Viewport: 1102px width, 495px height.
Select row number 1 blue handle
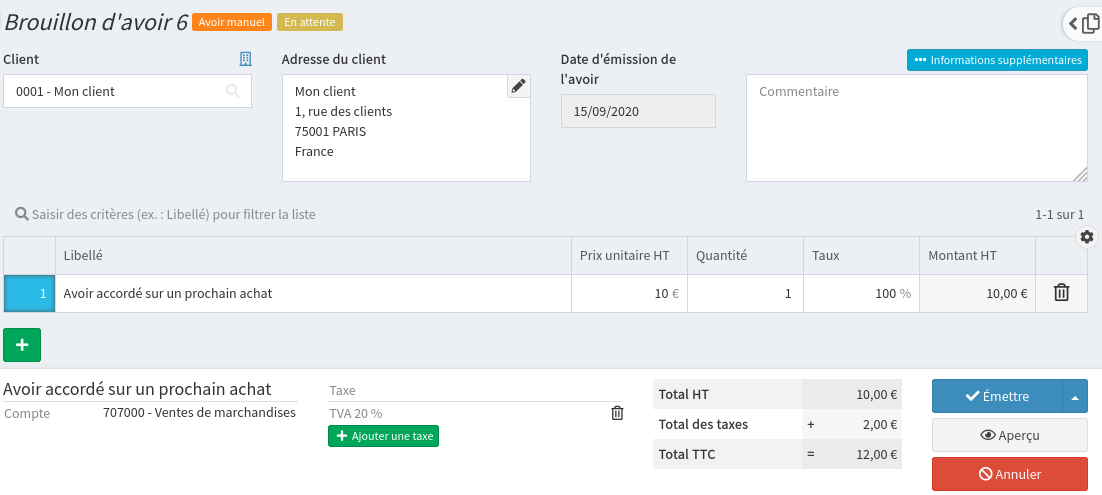[29, 294]
